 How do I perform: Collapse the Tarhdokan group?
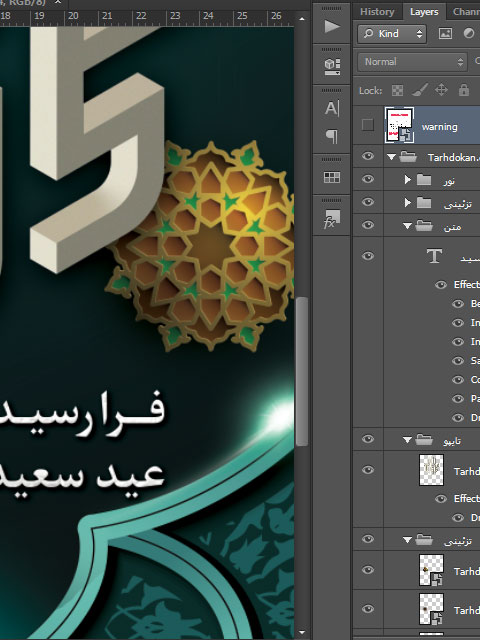(x=391, y=157)
